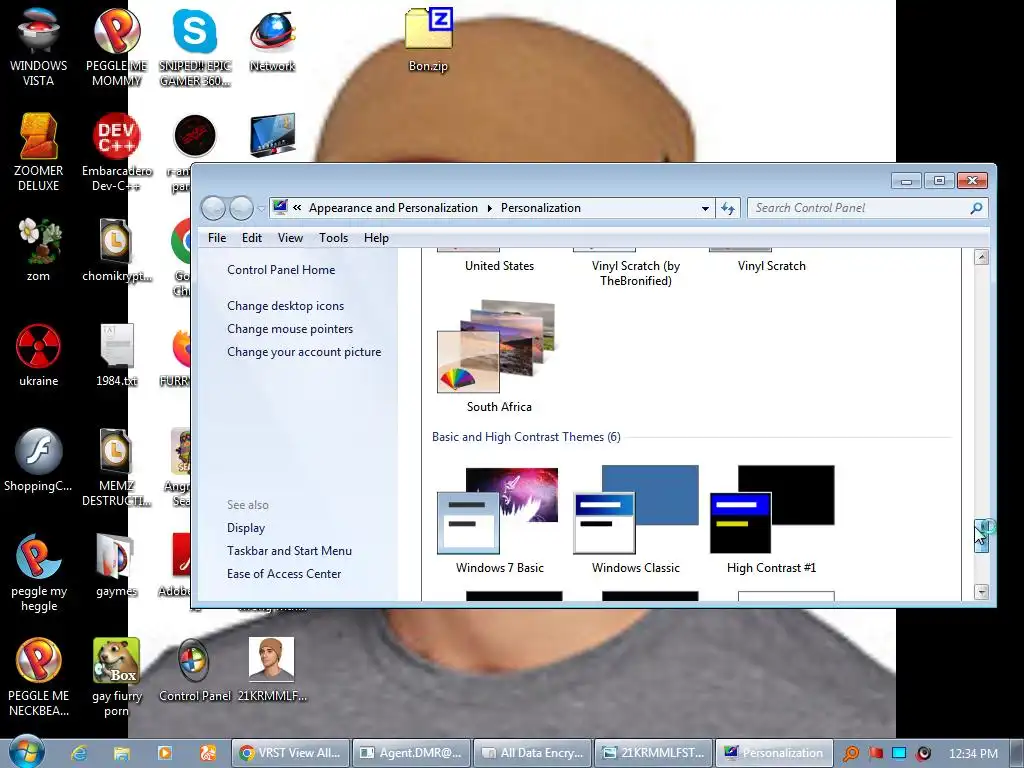1024x768 pixels.
Task: Open the Help menu
Action: pos(376,238)
